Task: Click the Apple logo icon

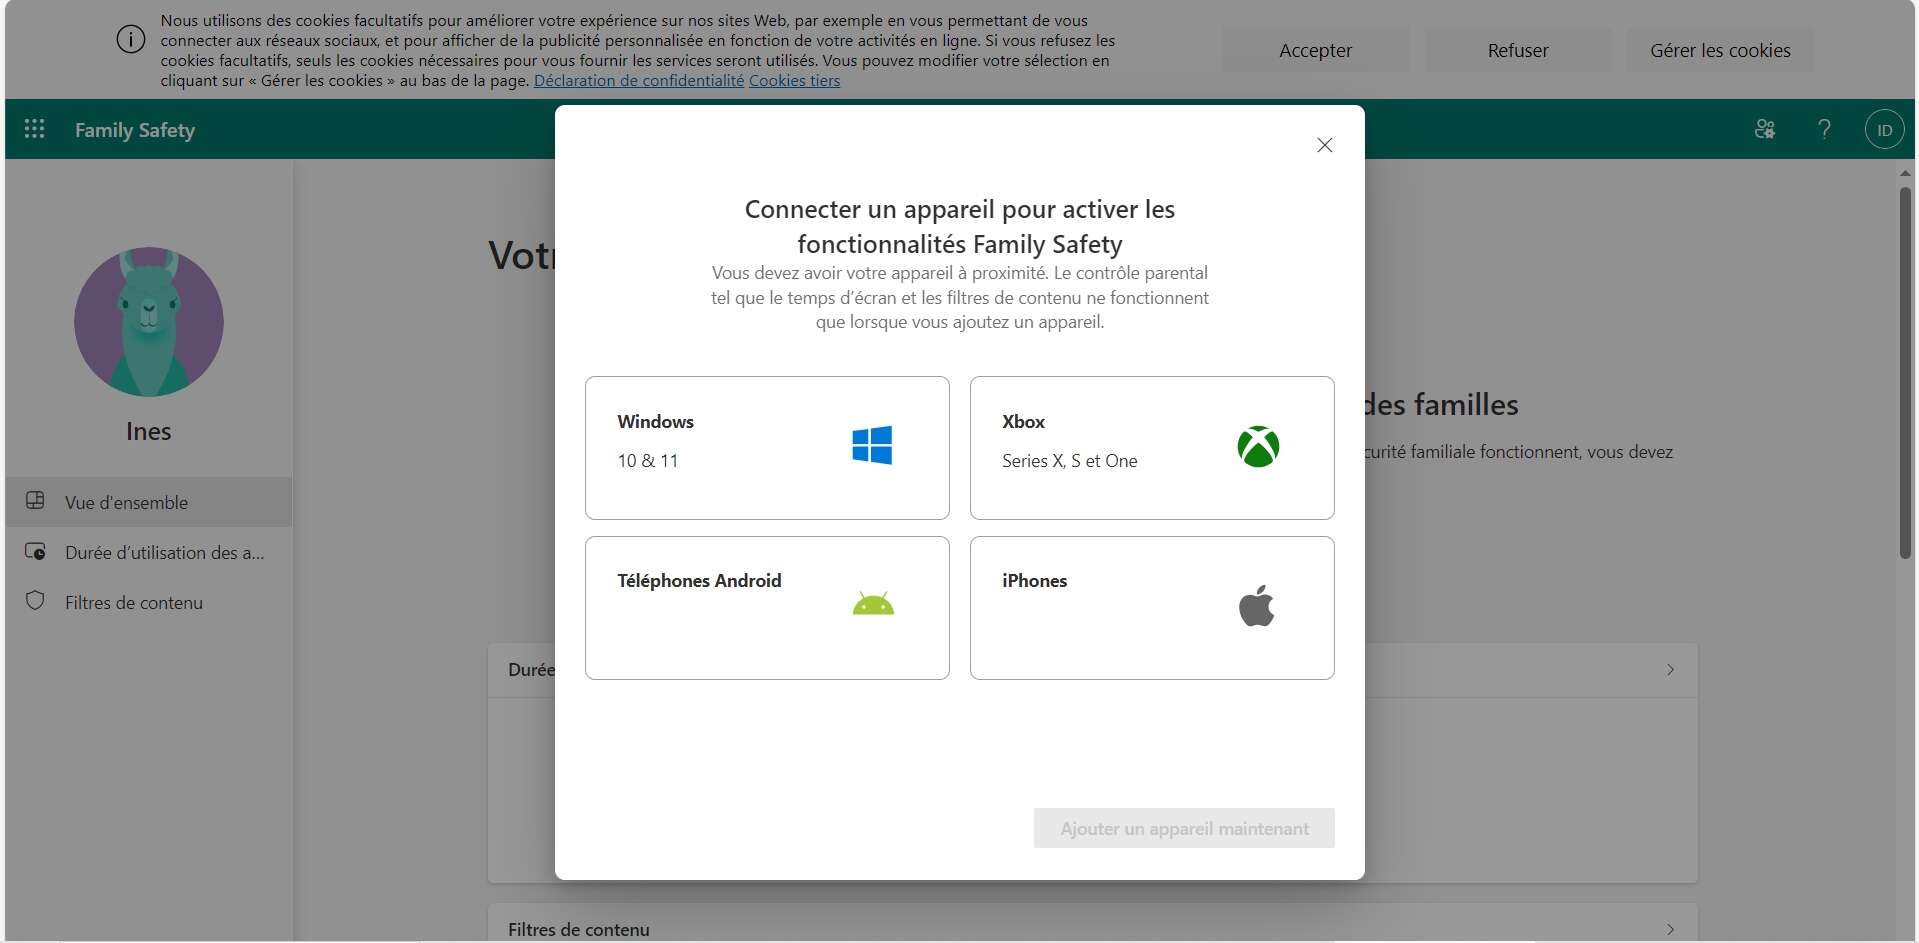Action: pyautogui.click(x=1257, y=606)
